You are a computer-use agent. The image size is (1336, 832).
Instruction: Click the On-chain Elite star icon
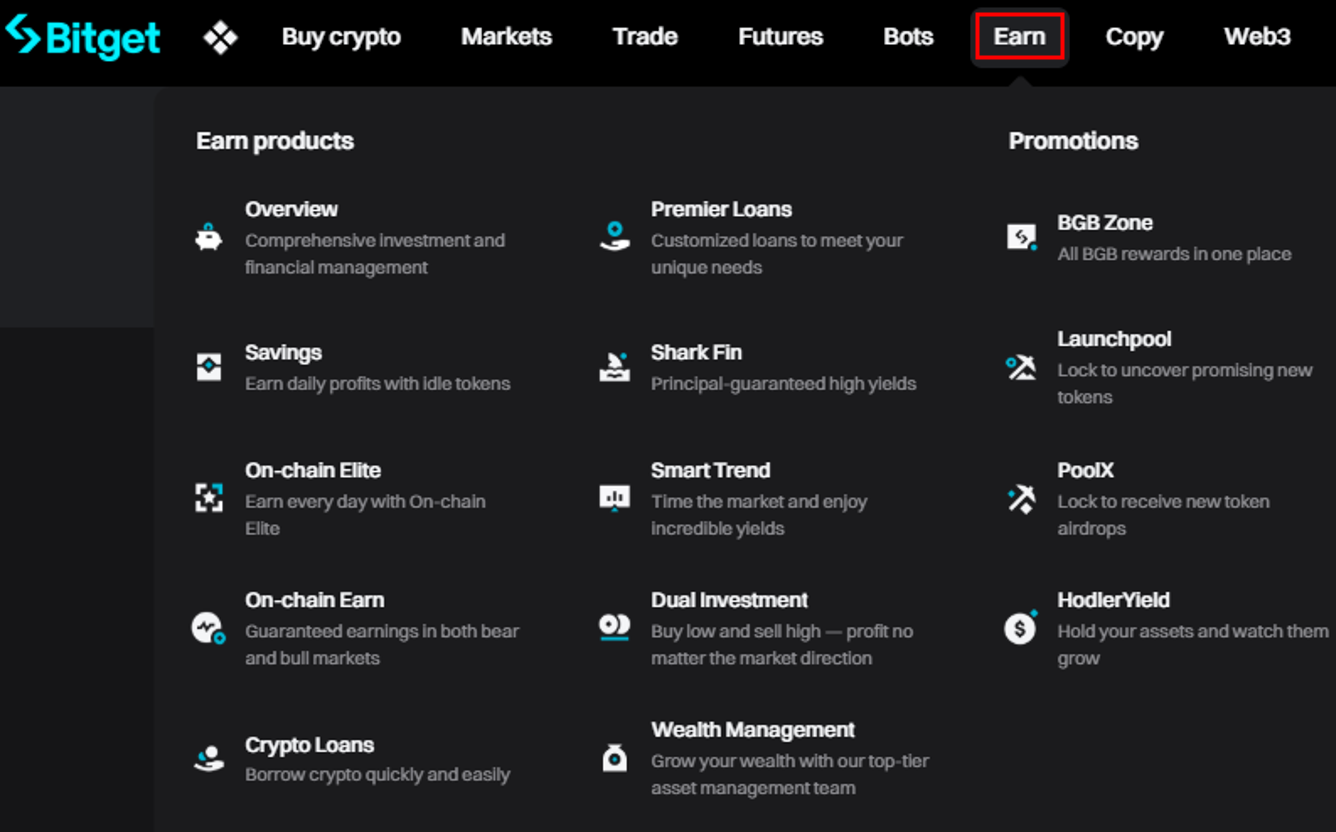tap(209, 497)
